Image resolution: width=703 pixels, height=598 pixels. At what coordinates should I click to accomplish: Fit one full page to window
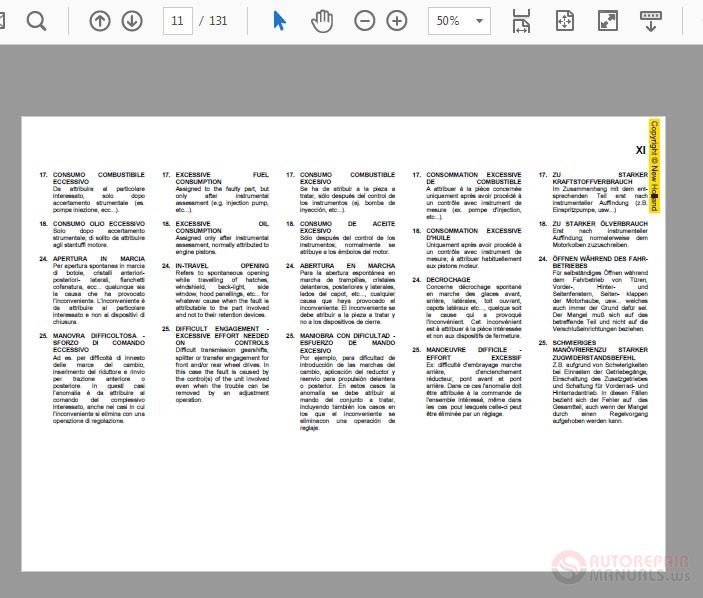[x=564, y=21]
